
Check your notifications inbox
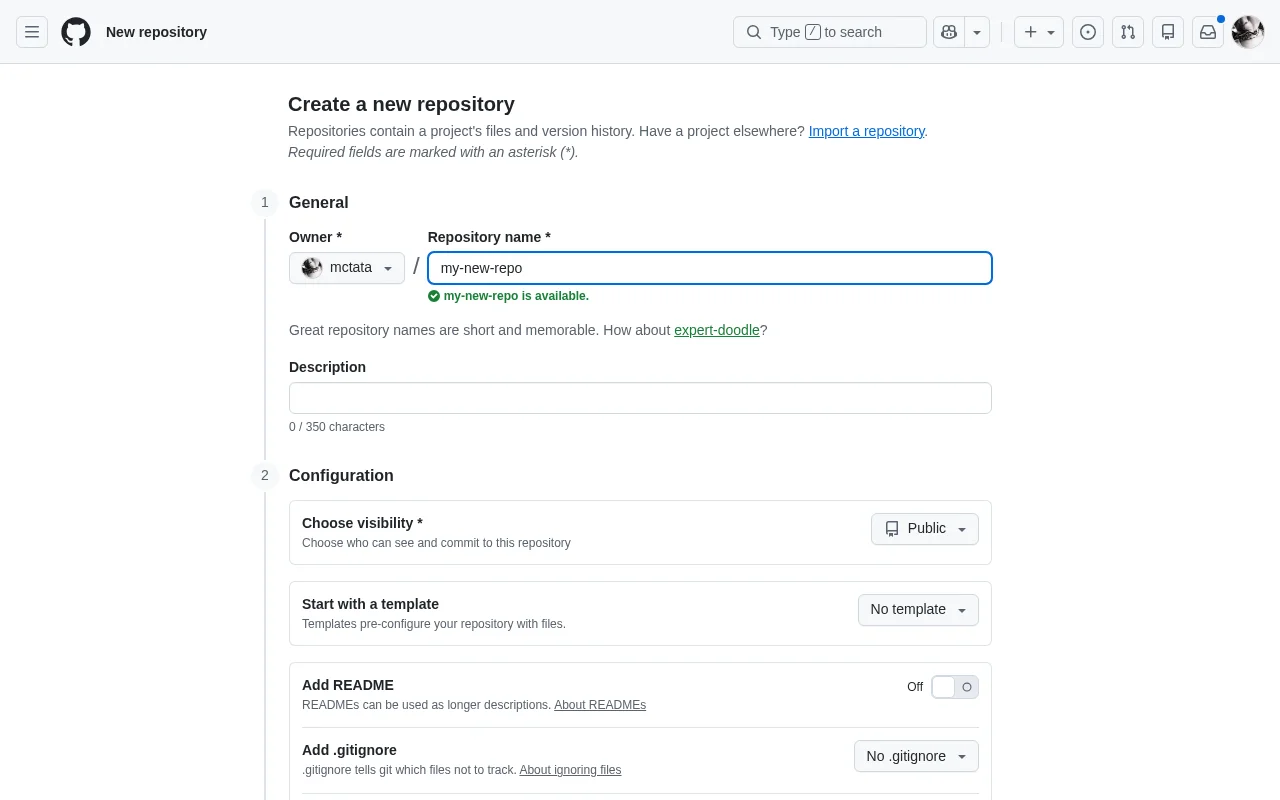pyautogui.click(x=1208, y=32)
